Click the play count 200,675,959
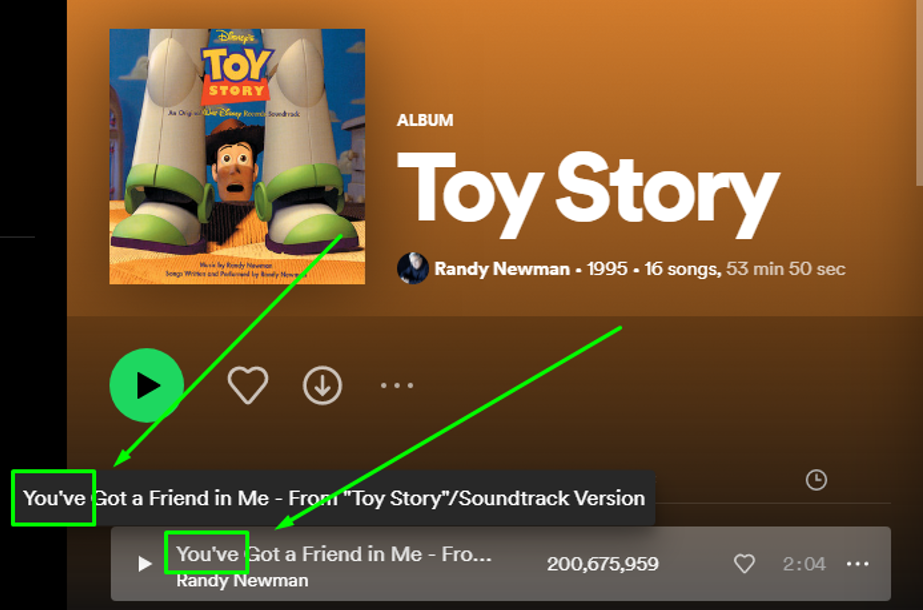This screenshot has width=923, height=610. pos(602,564)
